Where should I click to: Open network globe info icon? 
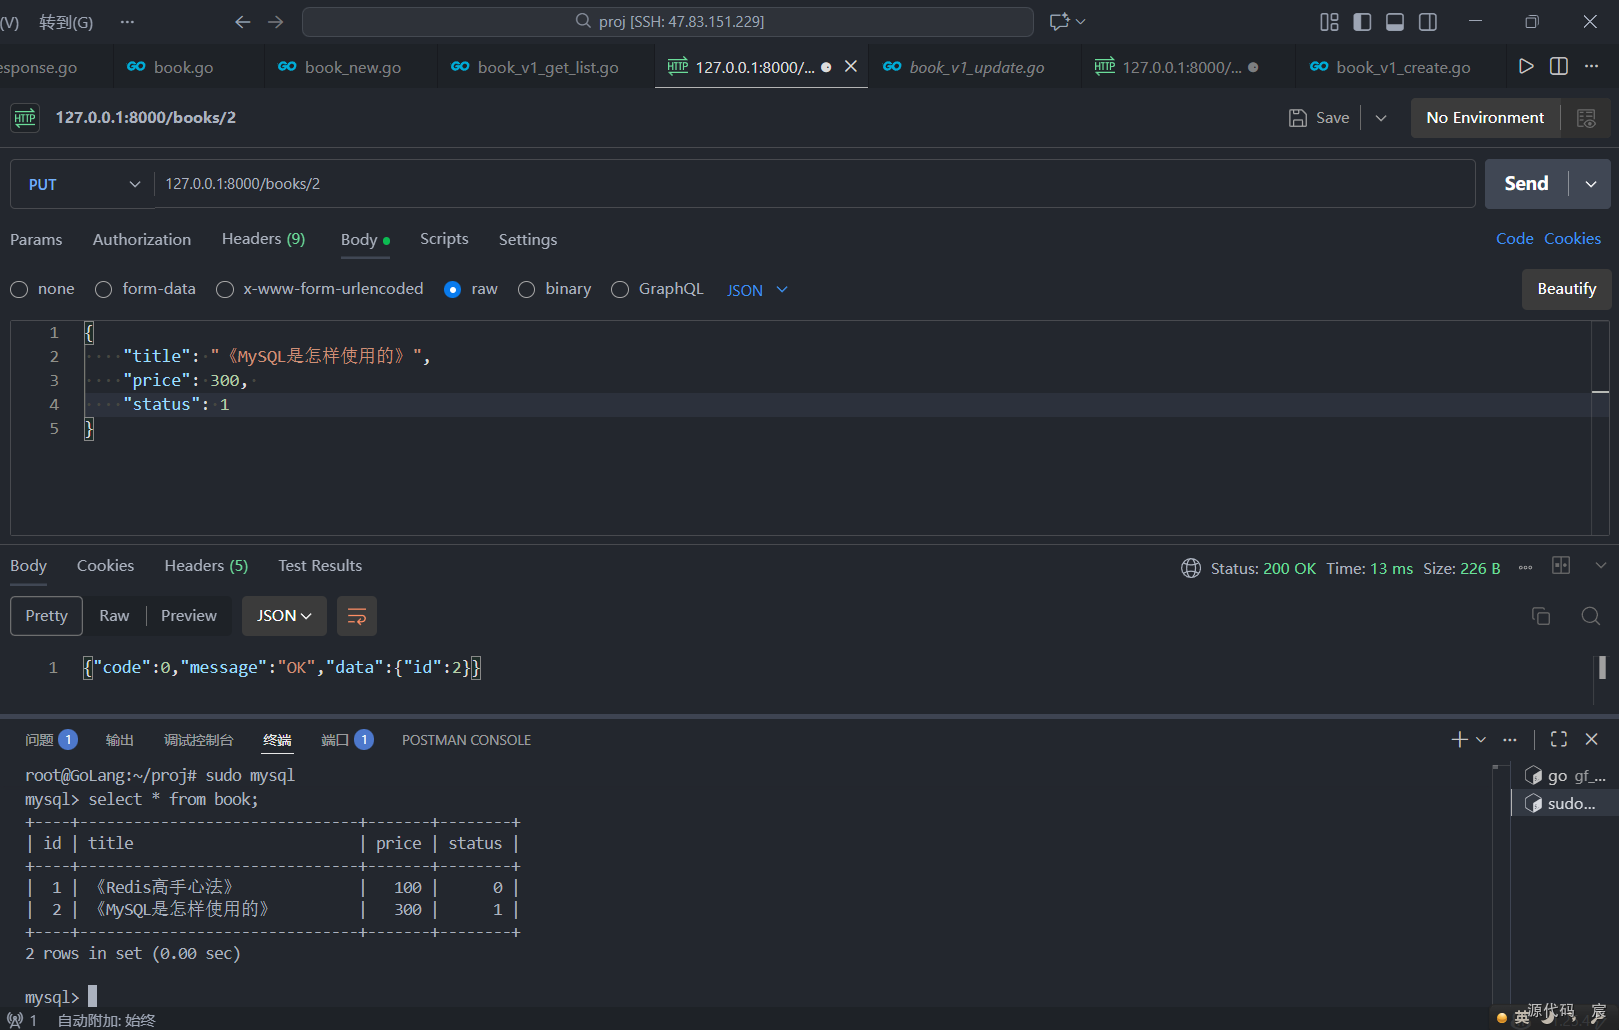(x=1191, y=568)
